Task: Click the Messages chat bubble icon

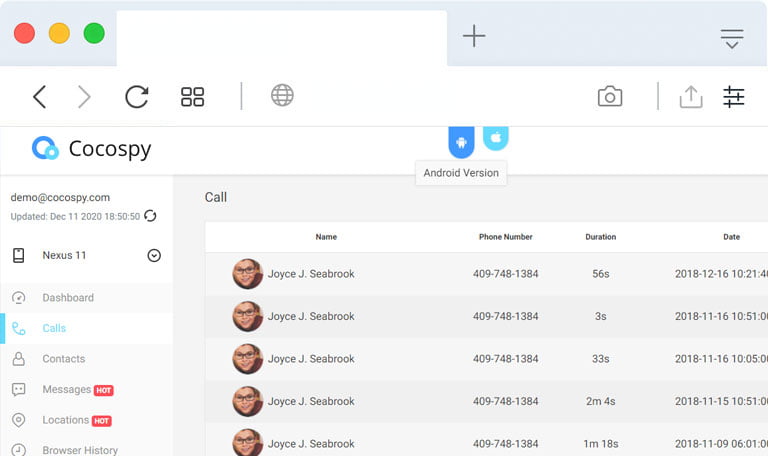Action: click(x=19, y=389)
